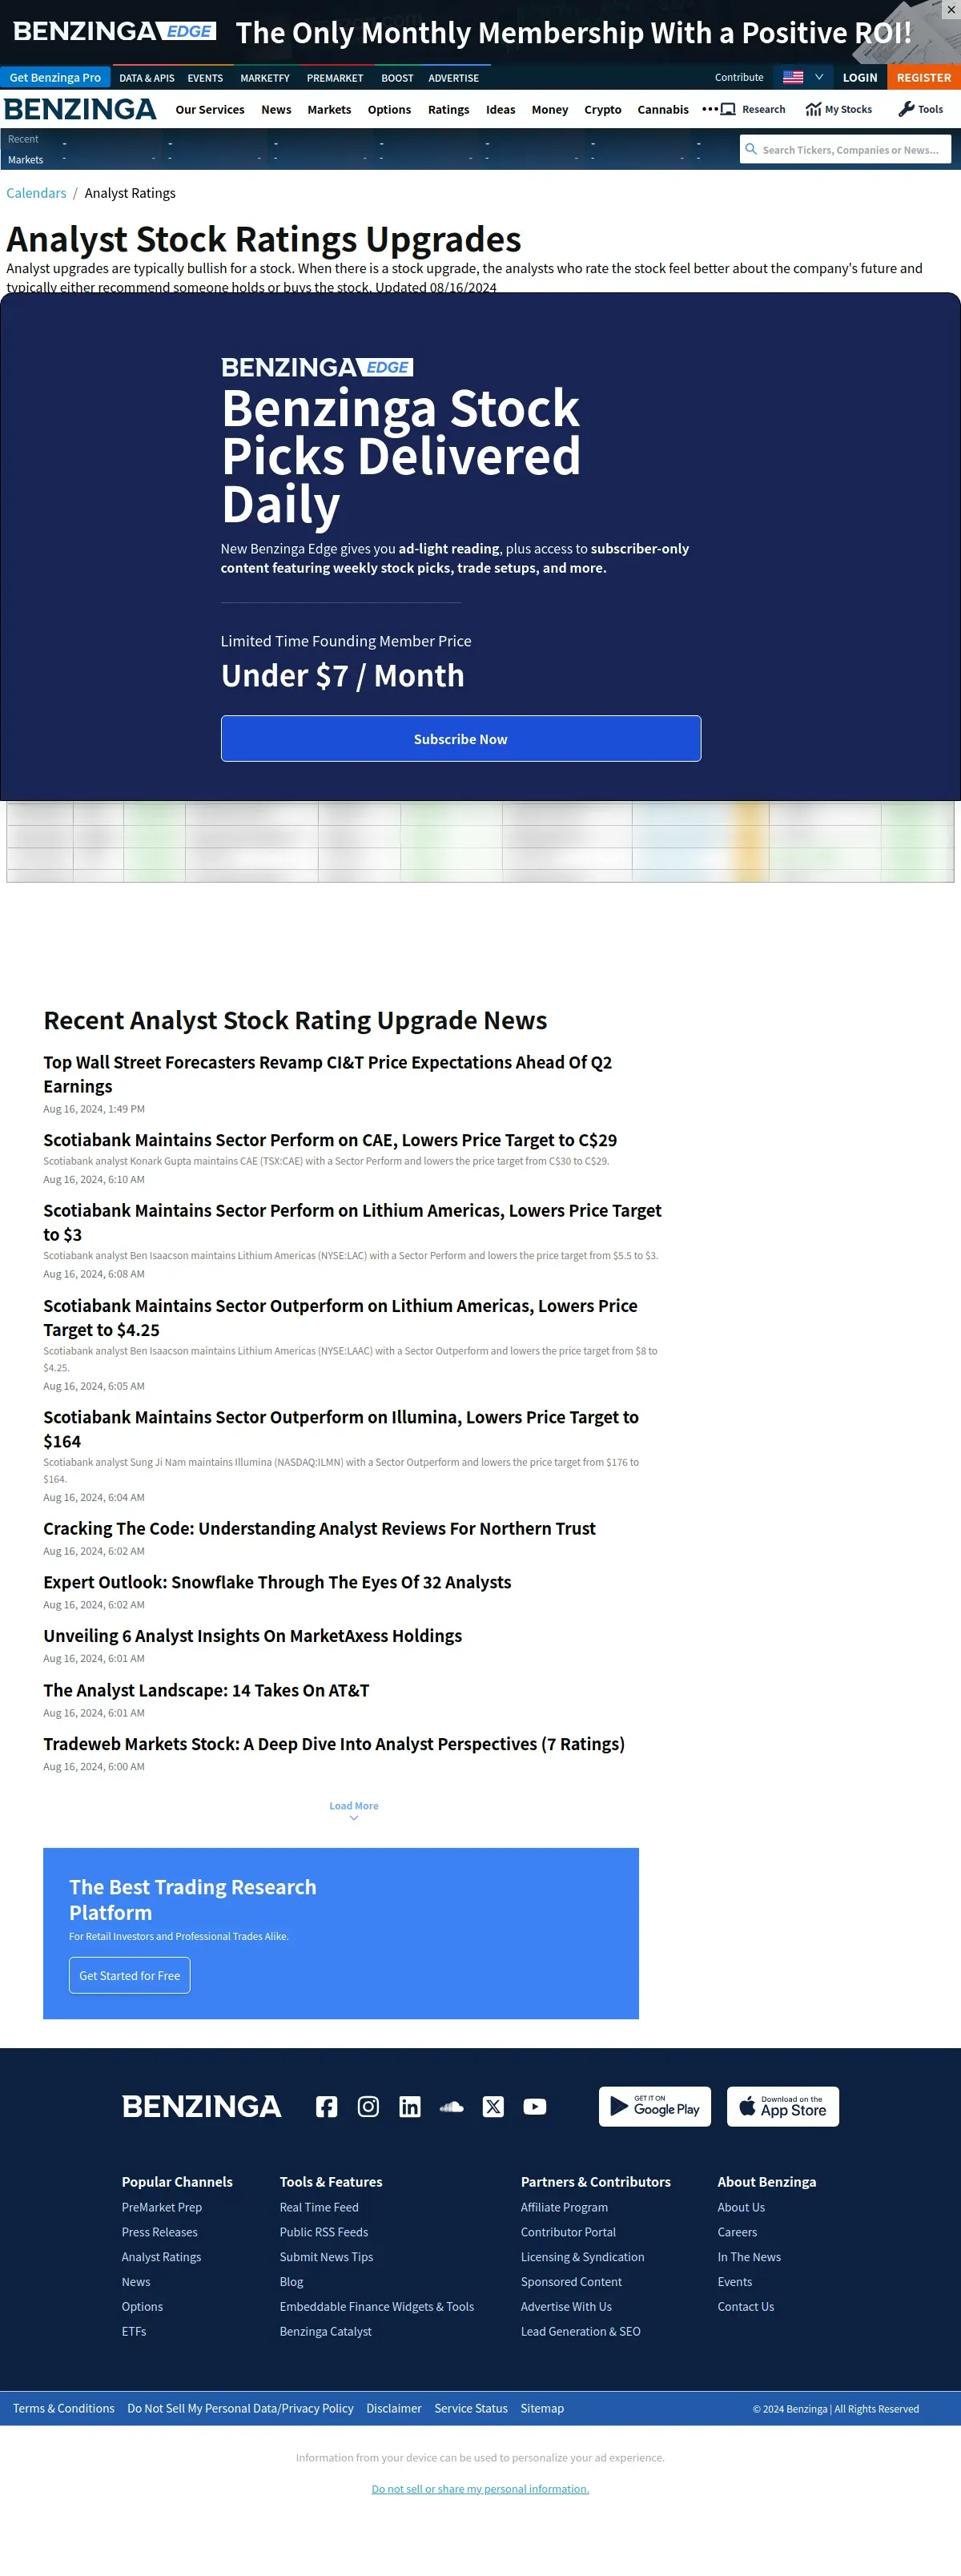Click footer Careers link
Screen dimensions: 961x2576
(737, 2232)
